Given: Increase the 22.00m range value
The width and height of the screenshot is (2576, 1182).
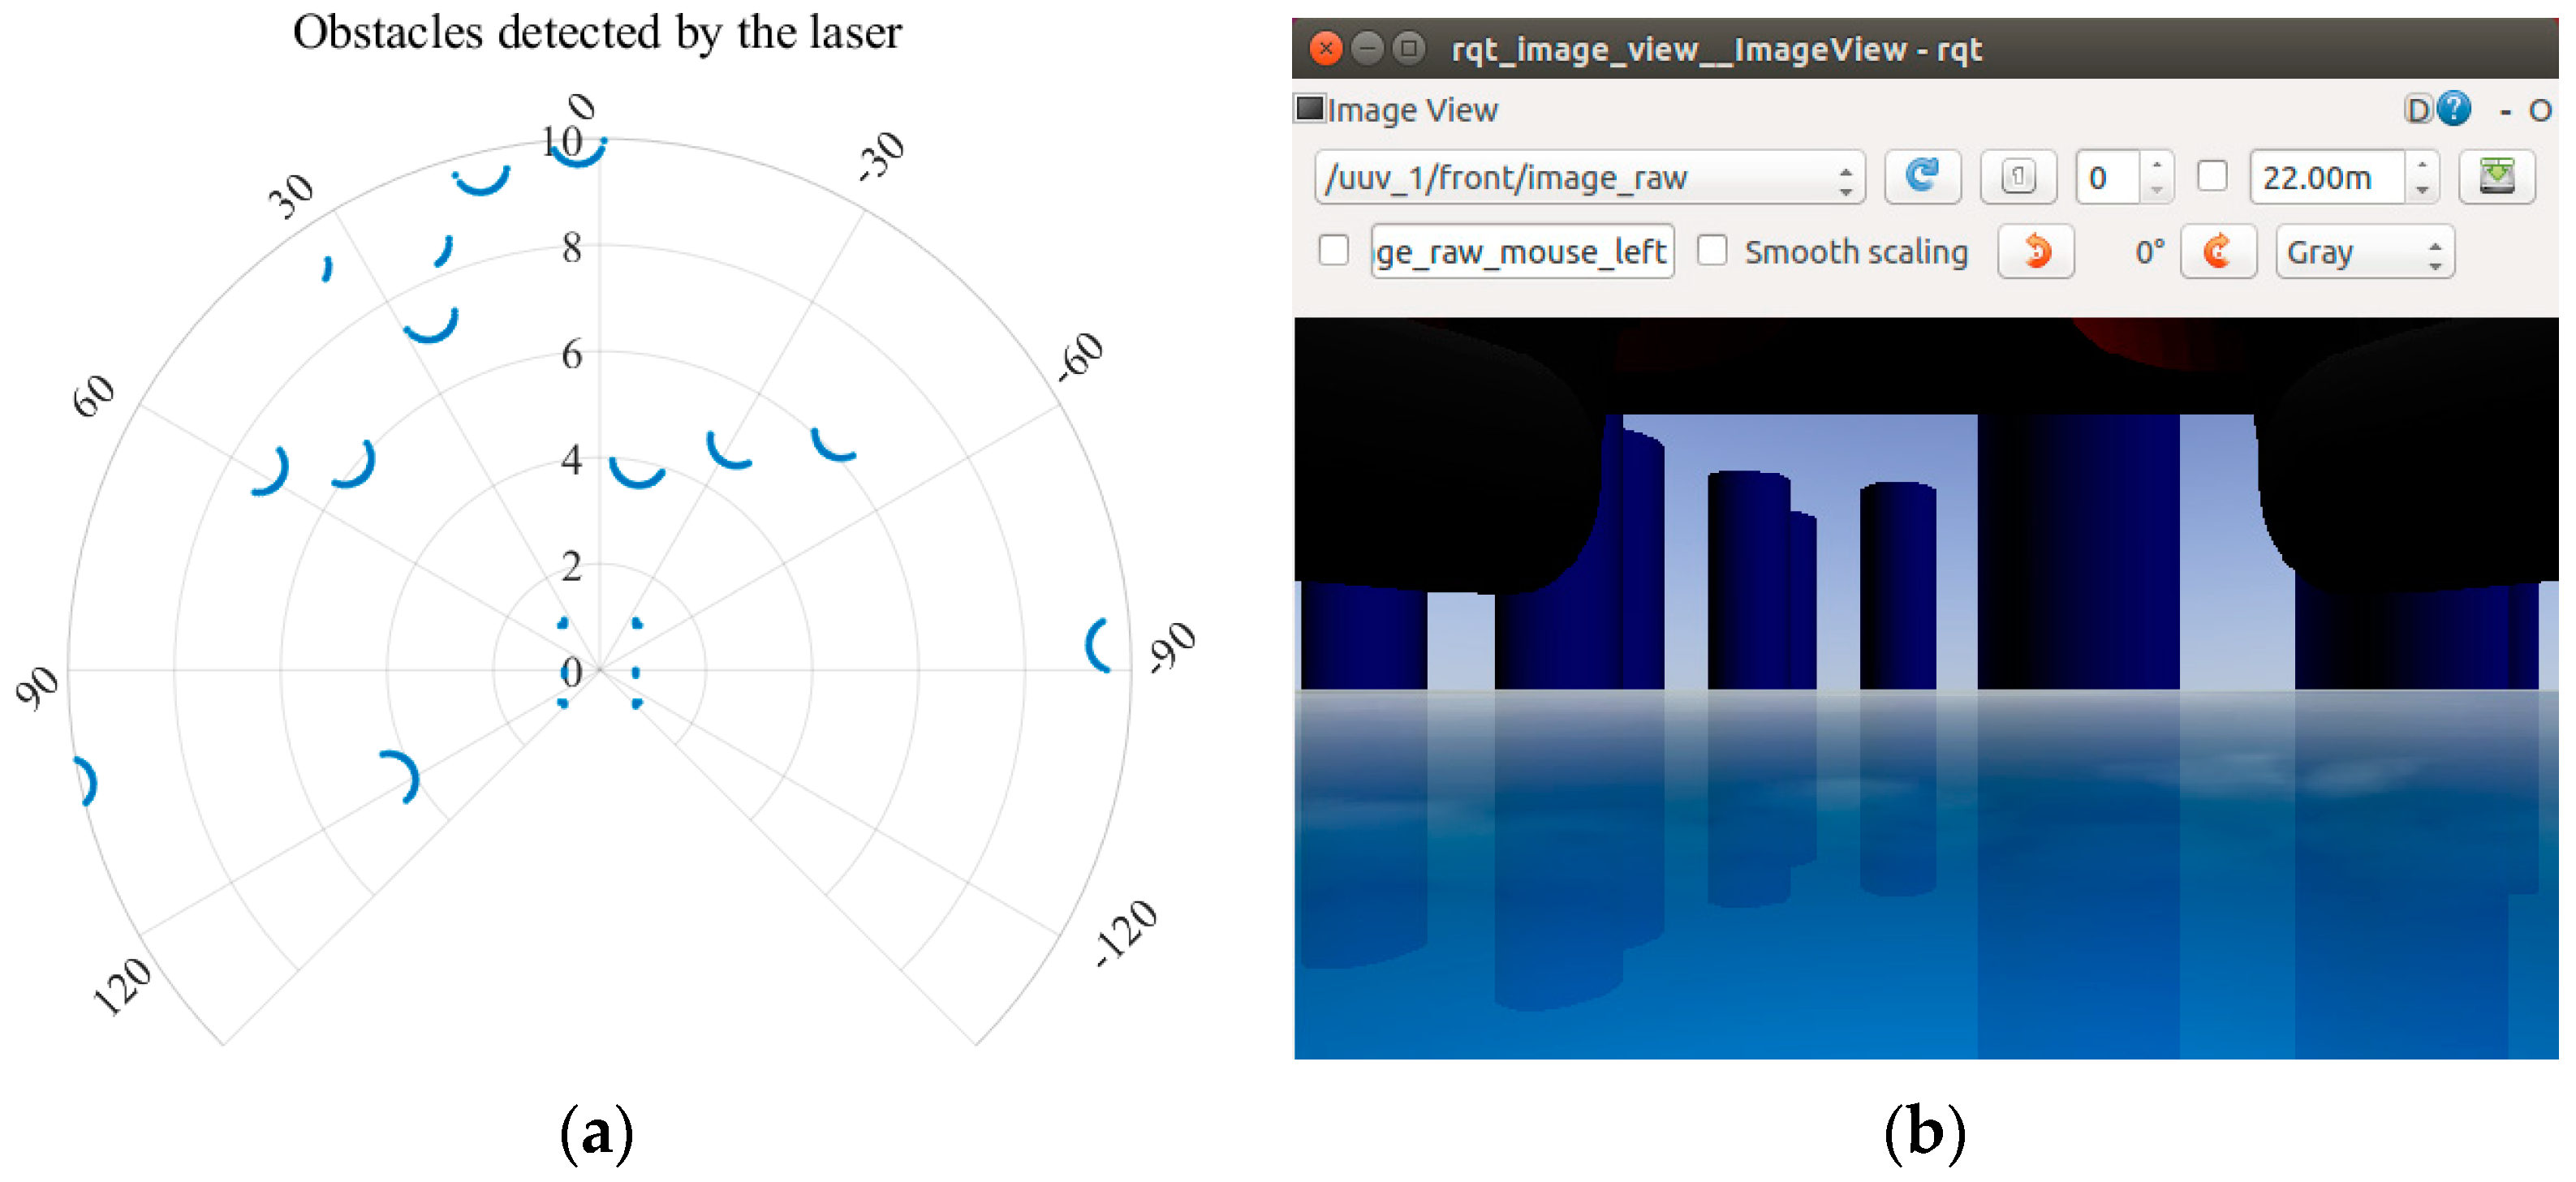Looking at the screenshot, I should pos(2421,165).
